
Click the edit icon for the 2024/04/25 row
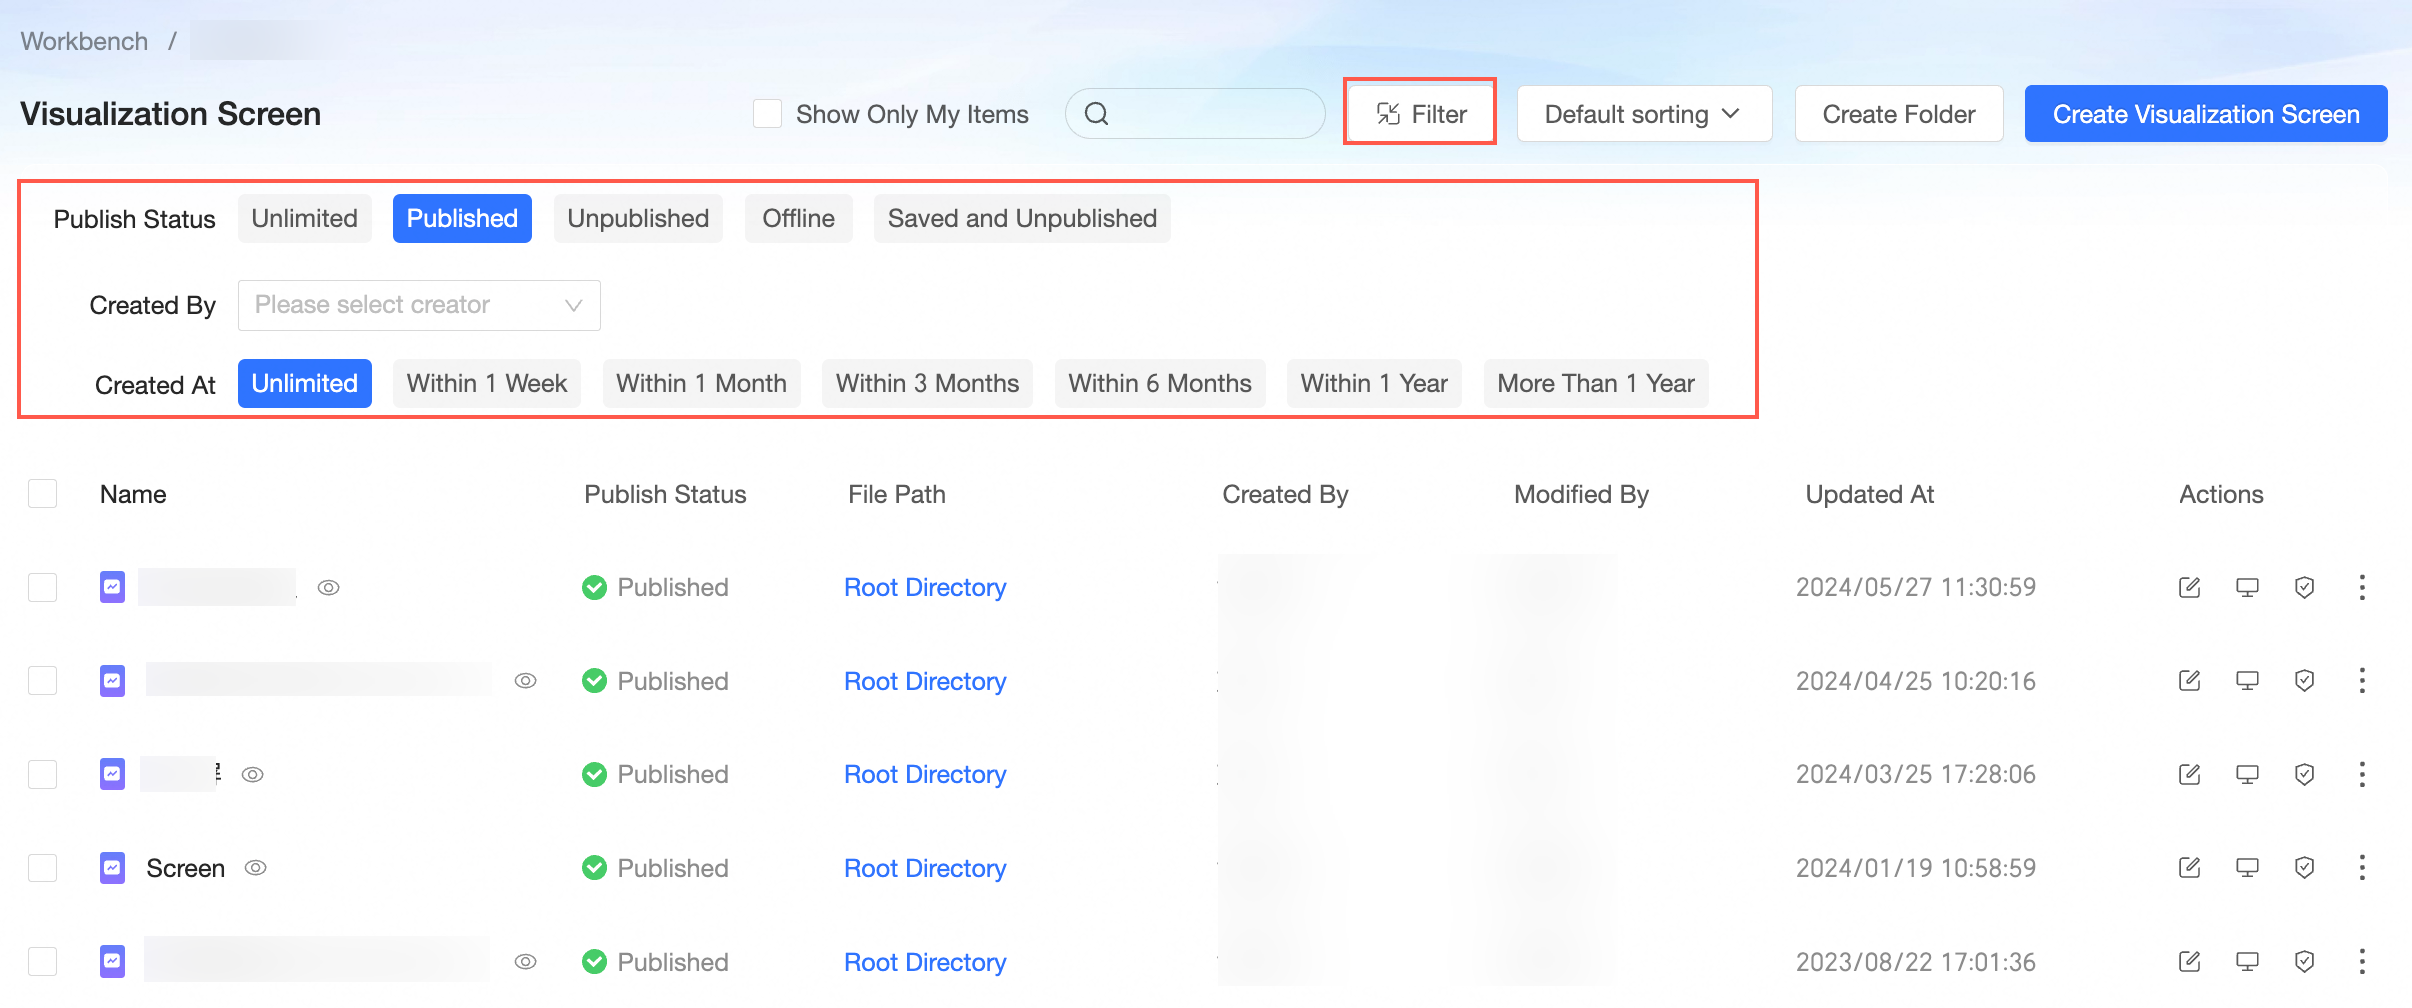[2189, 681]
